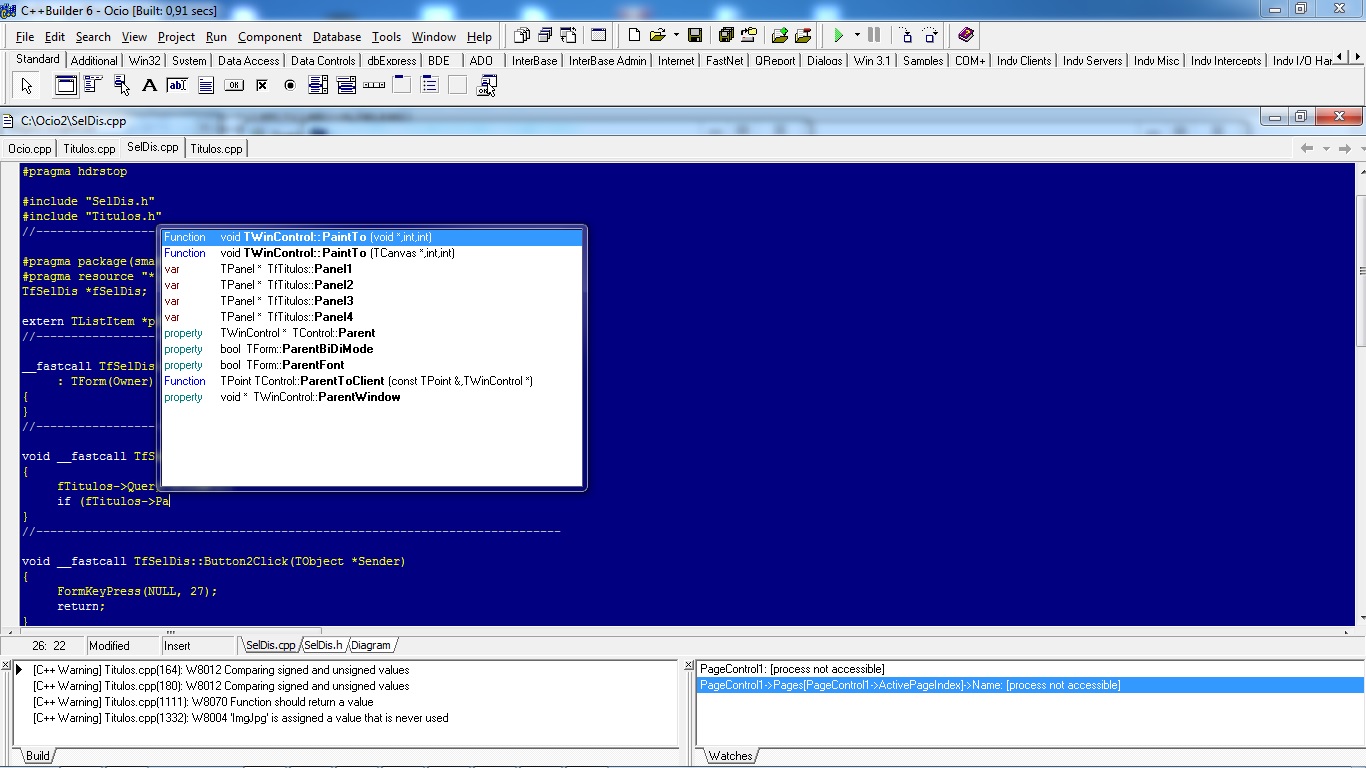This screenshot has width=1366, height=768.
Task: Open the File menu
Action: [25, 37]
